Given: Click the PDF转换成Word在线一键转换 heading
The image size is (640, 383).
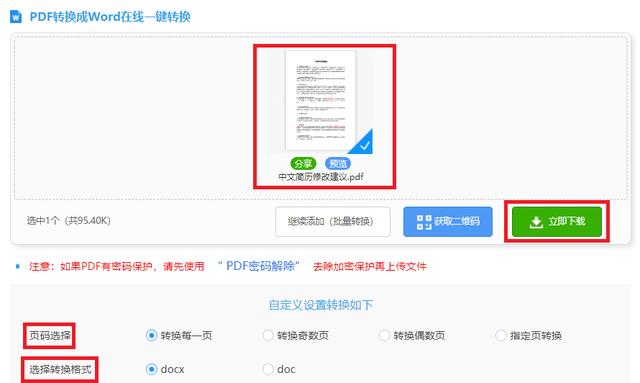Looking at the screenshot, I should point(110,17).
